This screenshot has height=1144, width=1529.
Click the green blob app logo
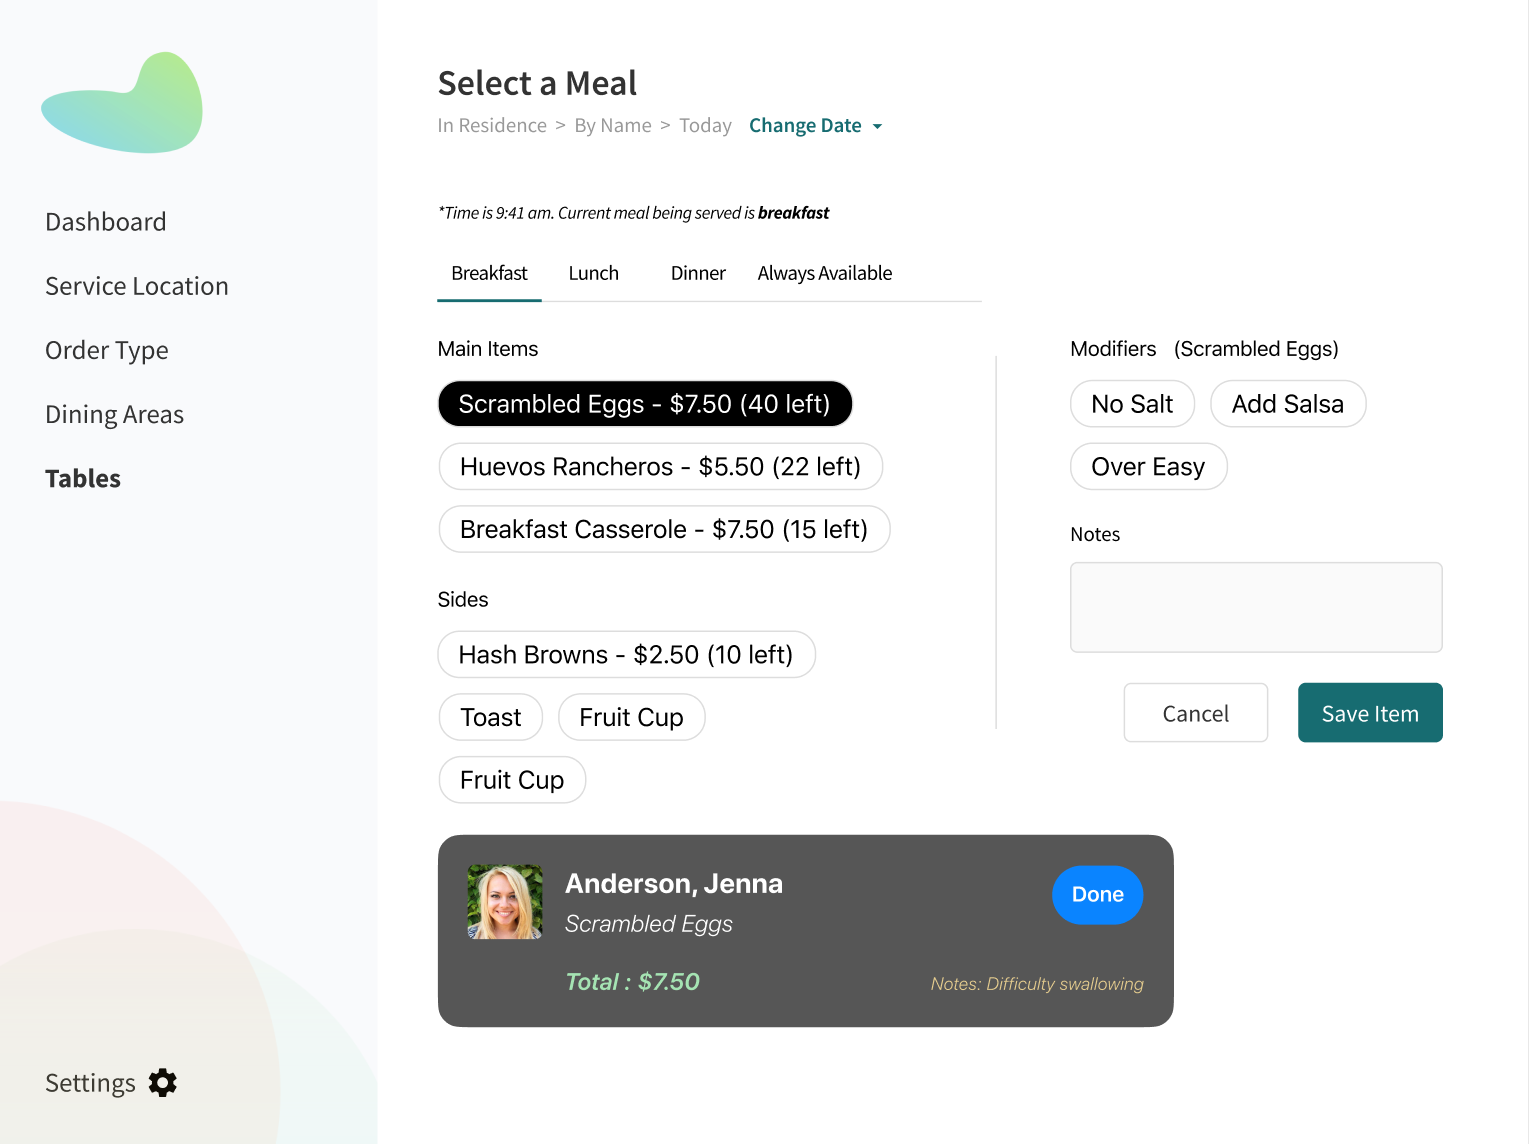pyautogui.click(x=123, y=104)
